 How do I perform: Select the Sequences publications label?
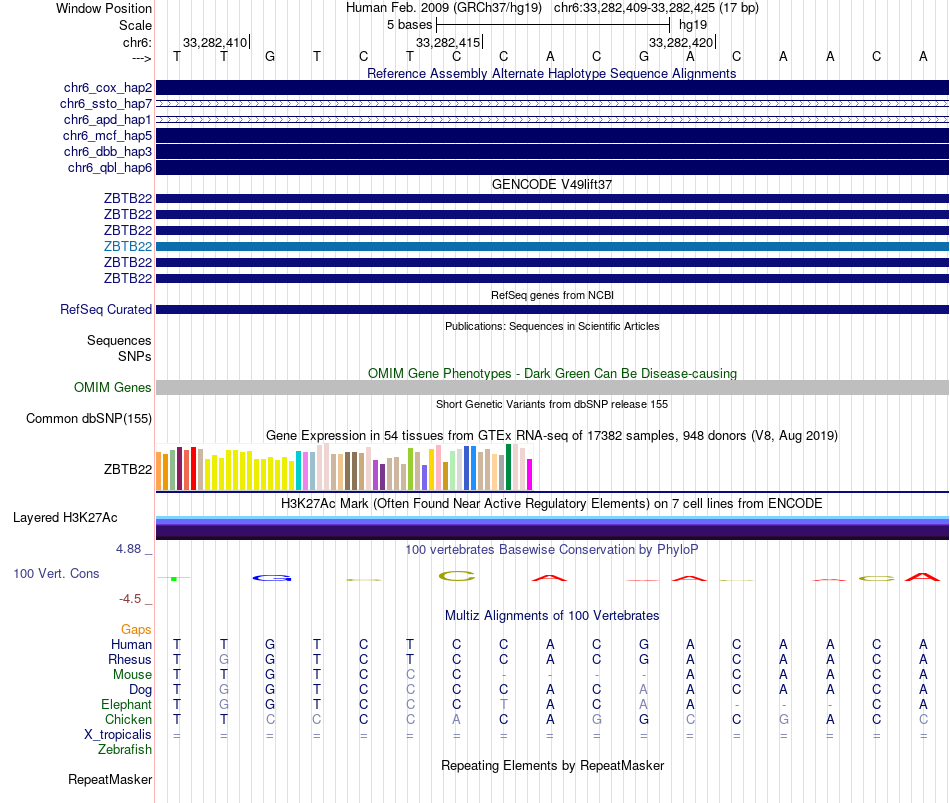(x=119, y=341)
